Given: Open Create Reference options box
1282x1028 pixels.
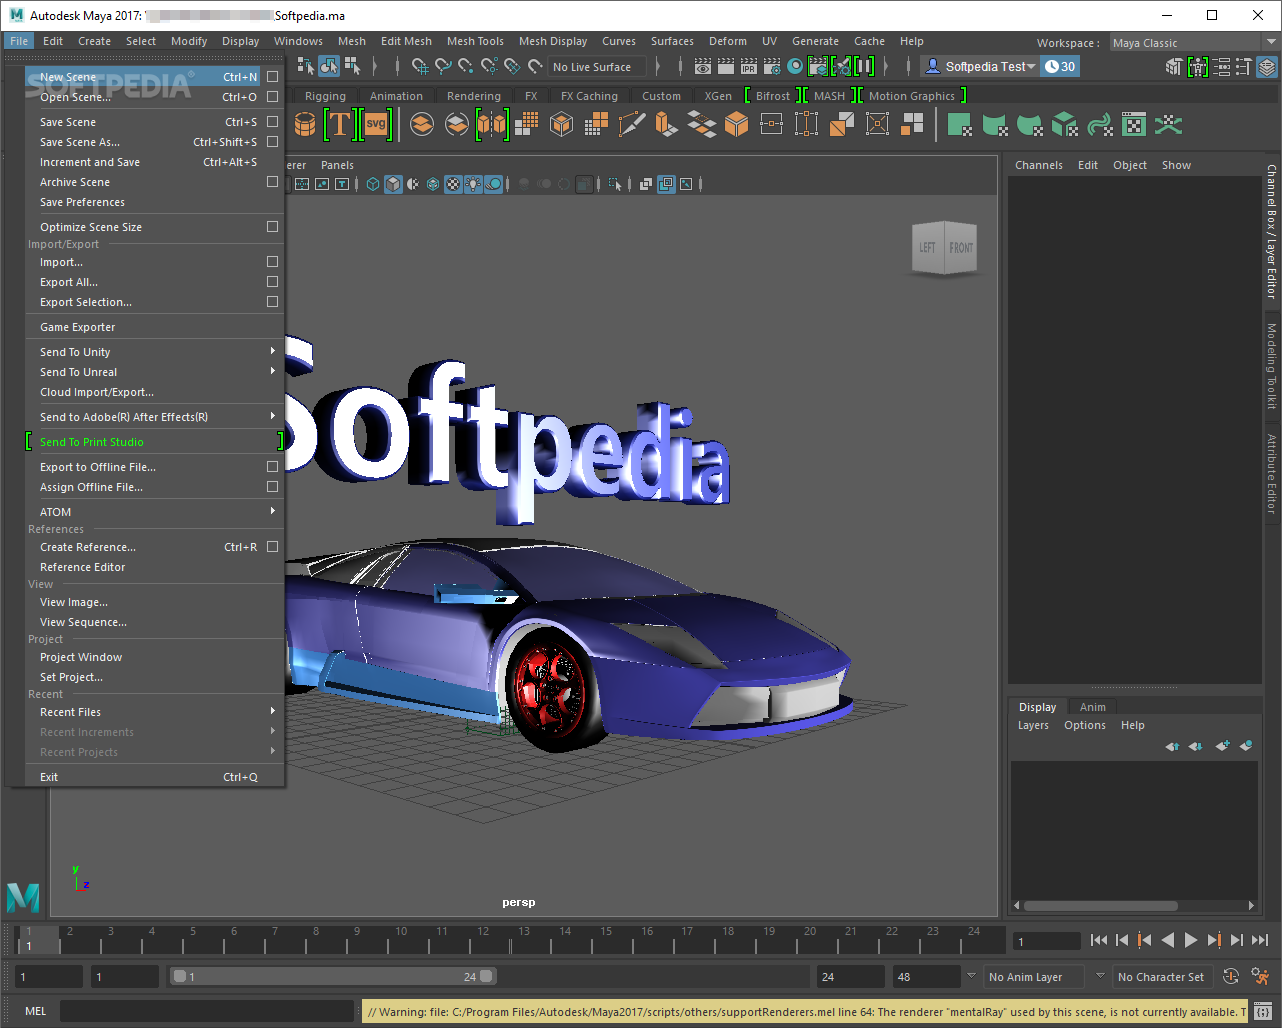Looking at the screenshot, I should [272, 547].
